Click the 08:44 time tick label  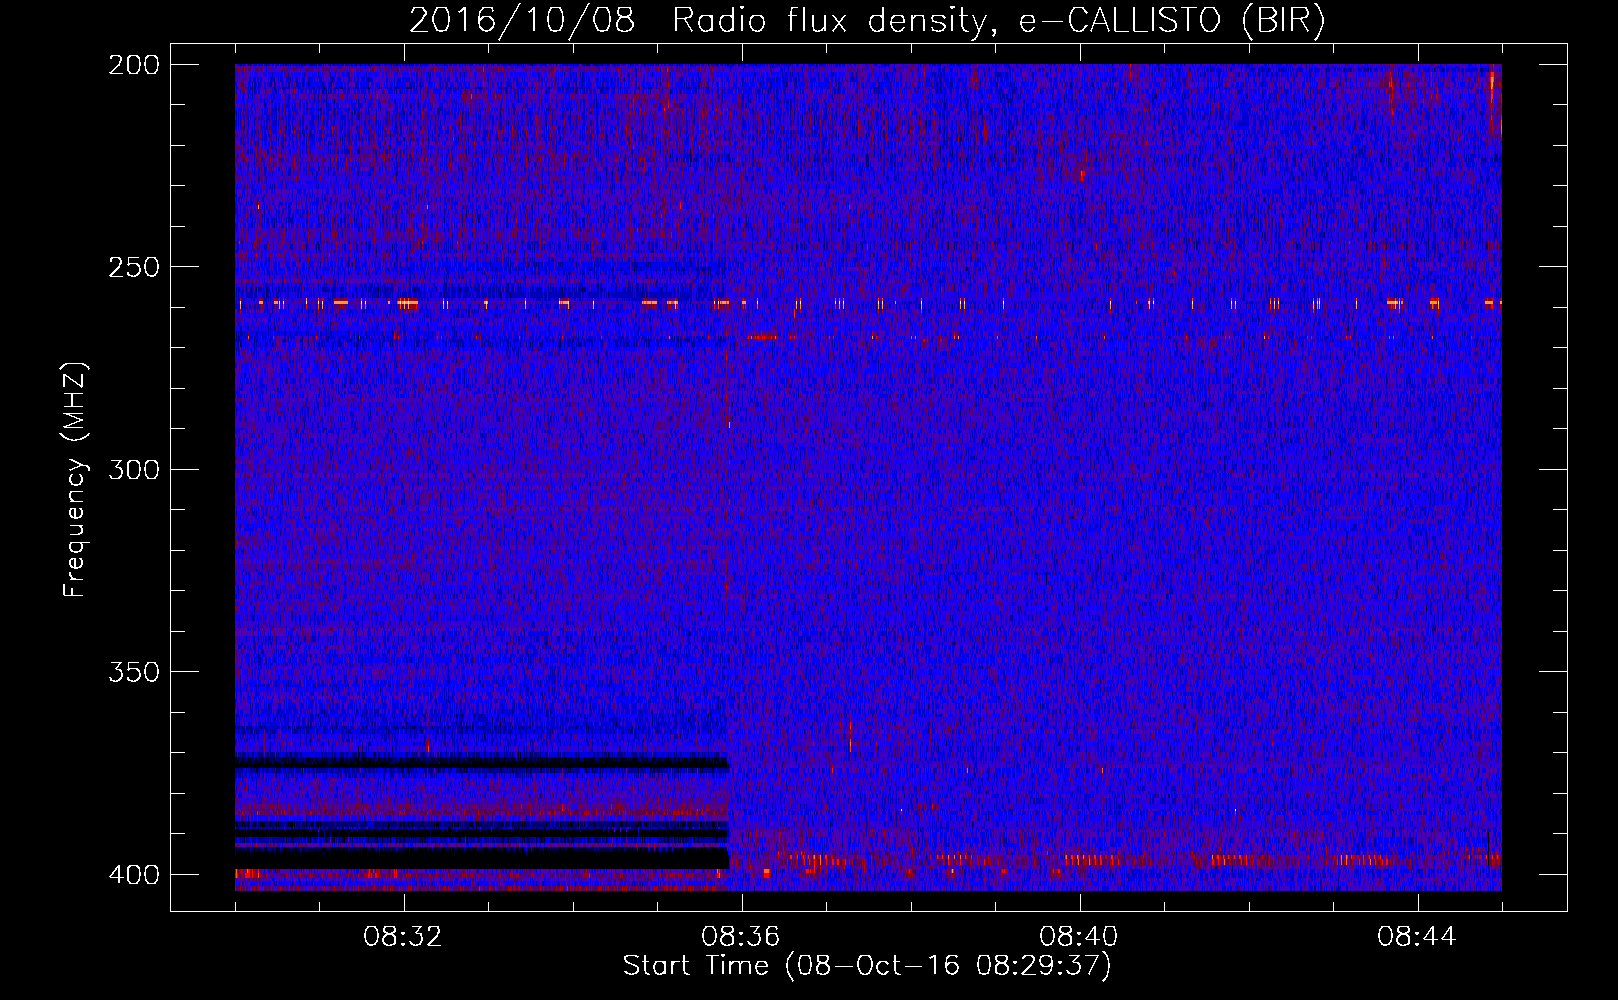[1417, 937]
